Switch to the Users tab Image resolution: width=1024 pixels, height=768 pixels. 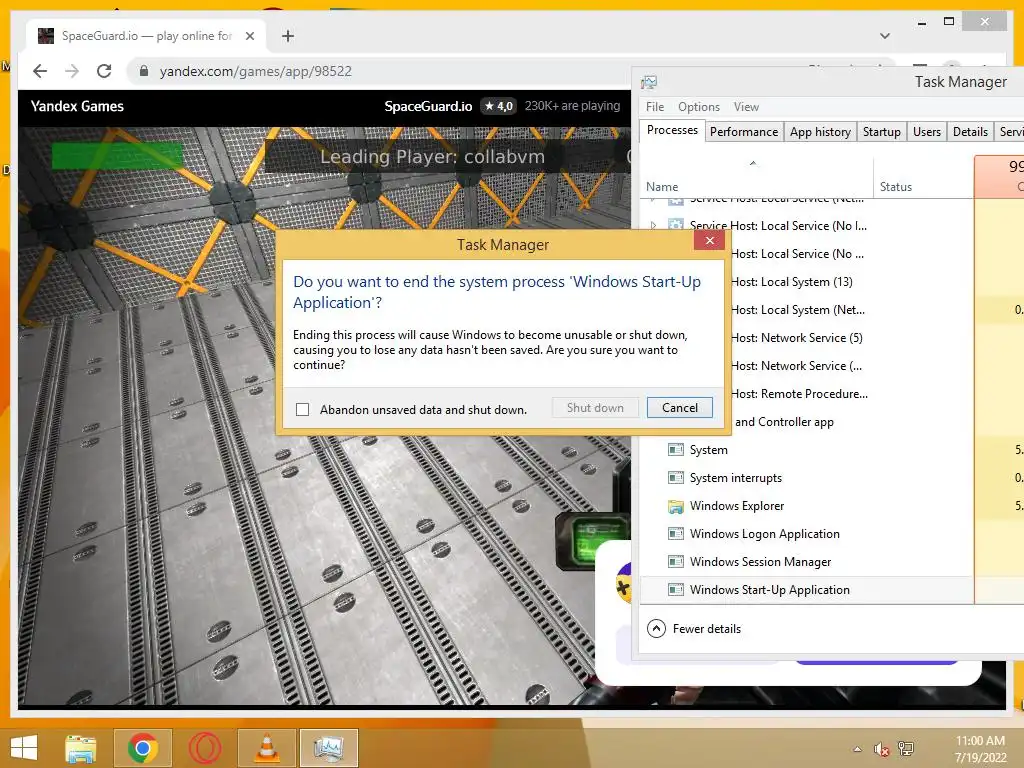click(x=927, y=132)
